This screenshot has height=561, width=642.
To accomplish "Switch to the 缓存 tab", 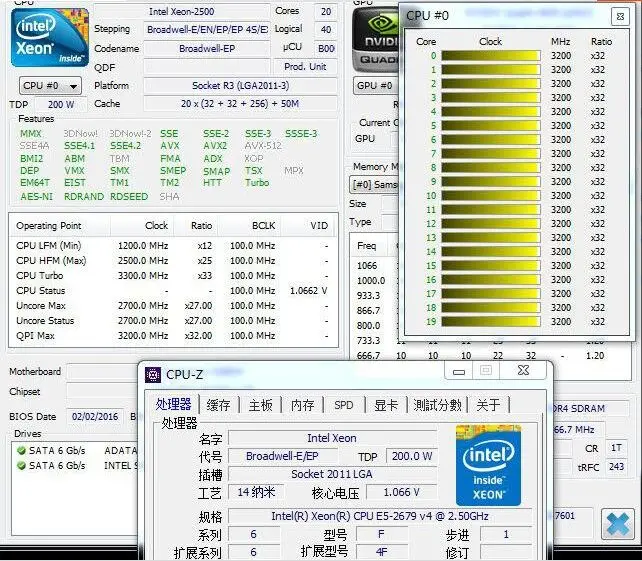I will point(219,405).
